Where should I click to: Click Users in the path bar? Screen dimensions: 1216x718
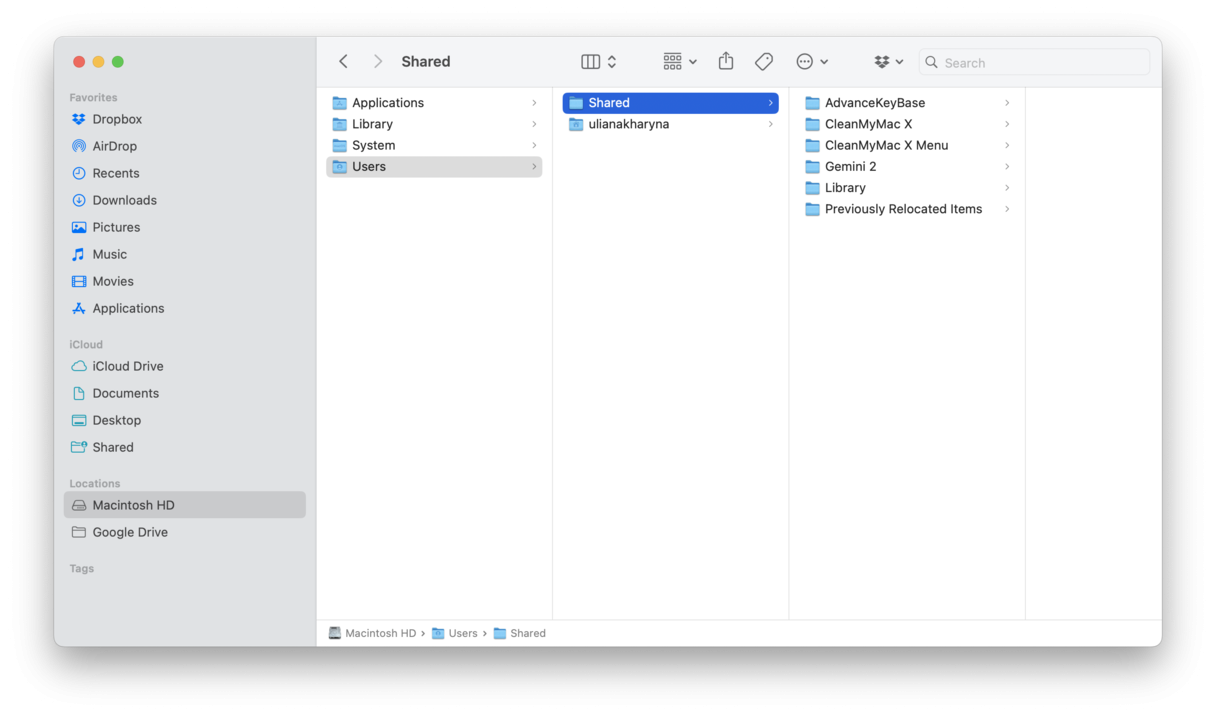(462, 633)
